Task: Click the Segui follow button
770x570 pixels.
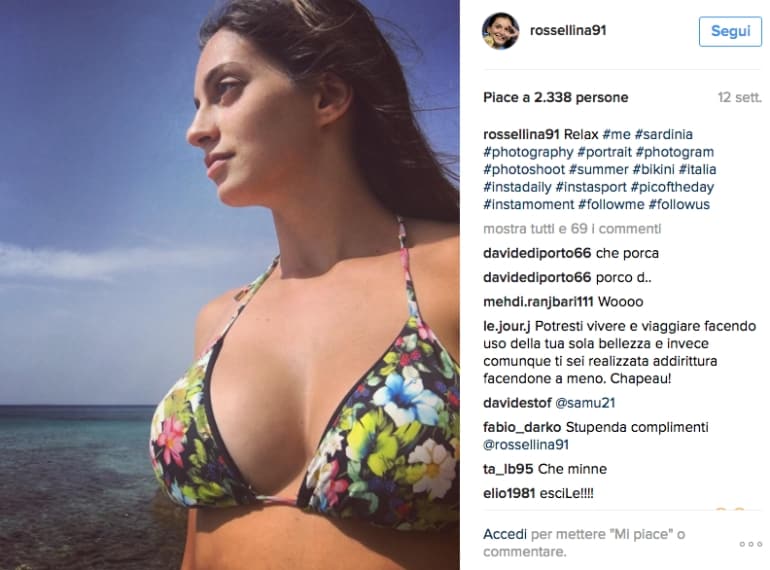Action: [x=730, y=31]
